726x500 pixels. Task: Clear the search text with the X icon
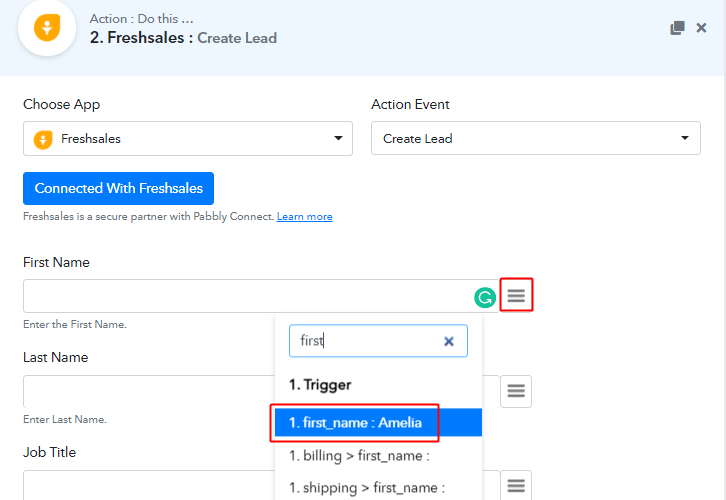coord(449,342)
